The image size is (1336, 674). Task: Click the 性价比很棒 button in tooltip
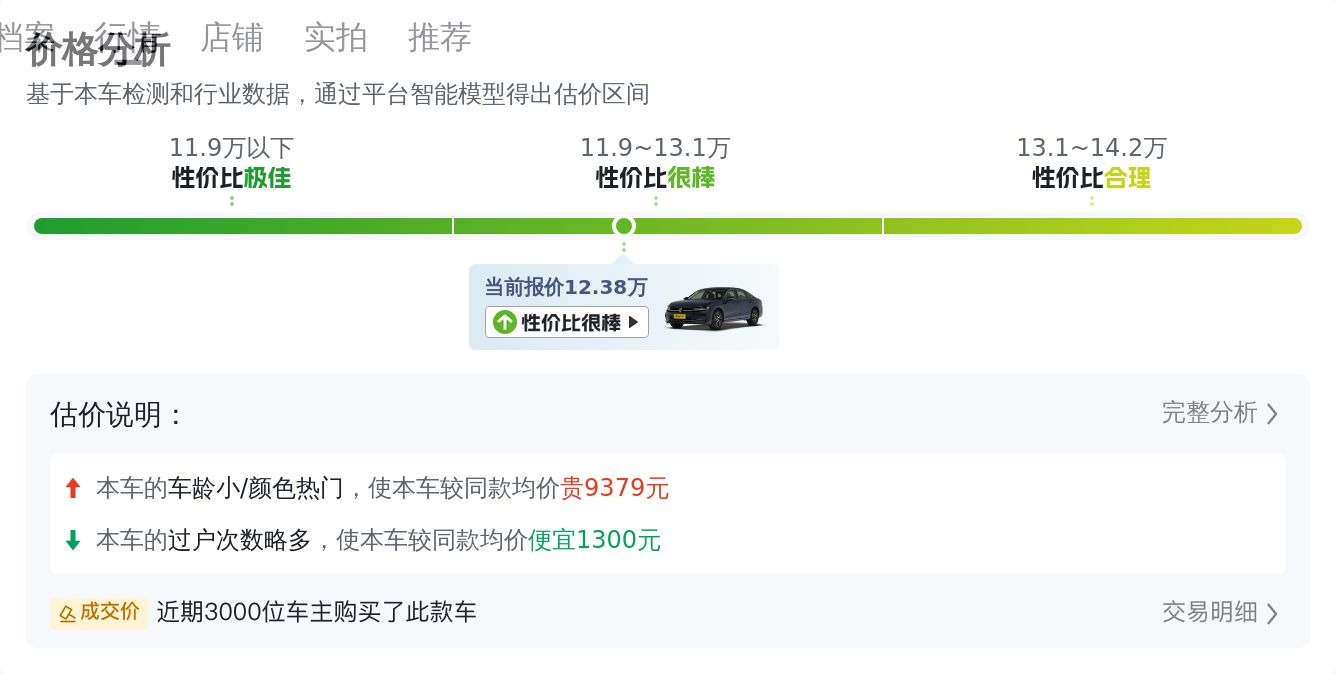[567, 322]
